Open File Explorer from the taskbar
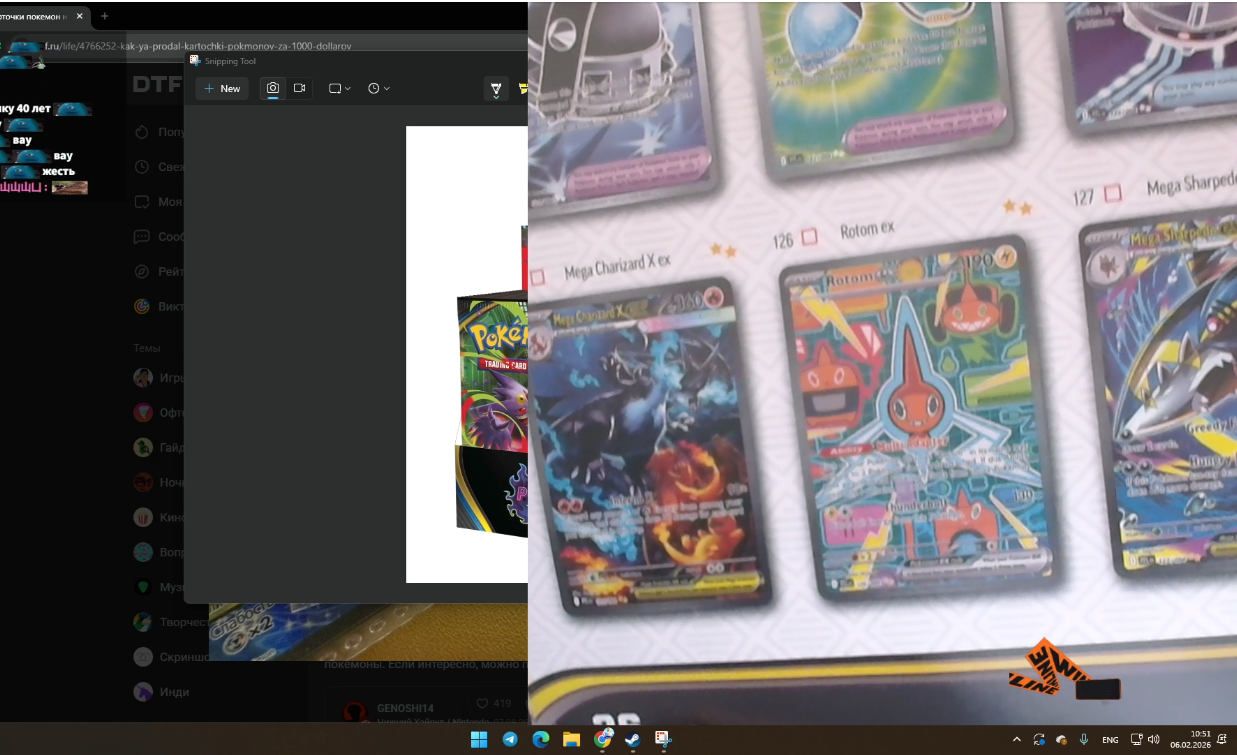Image resolution: width=1237 pixels, height=755 pixels. tap(571, 739)
